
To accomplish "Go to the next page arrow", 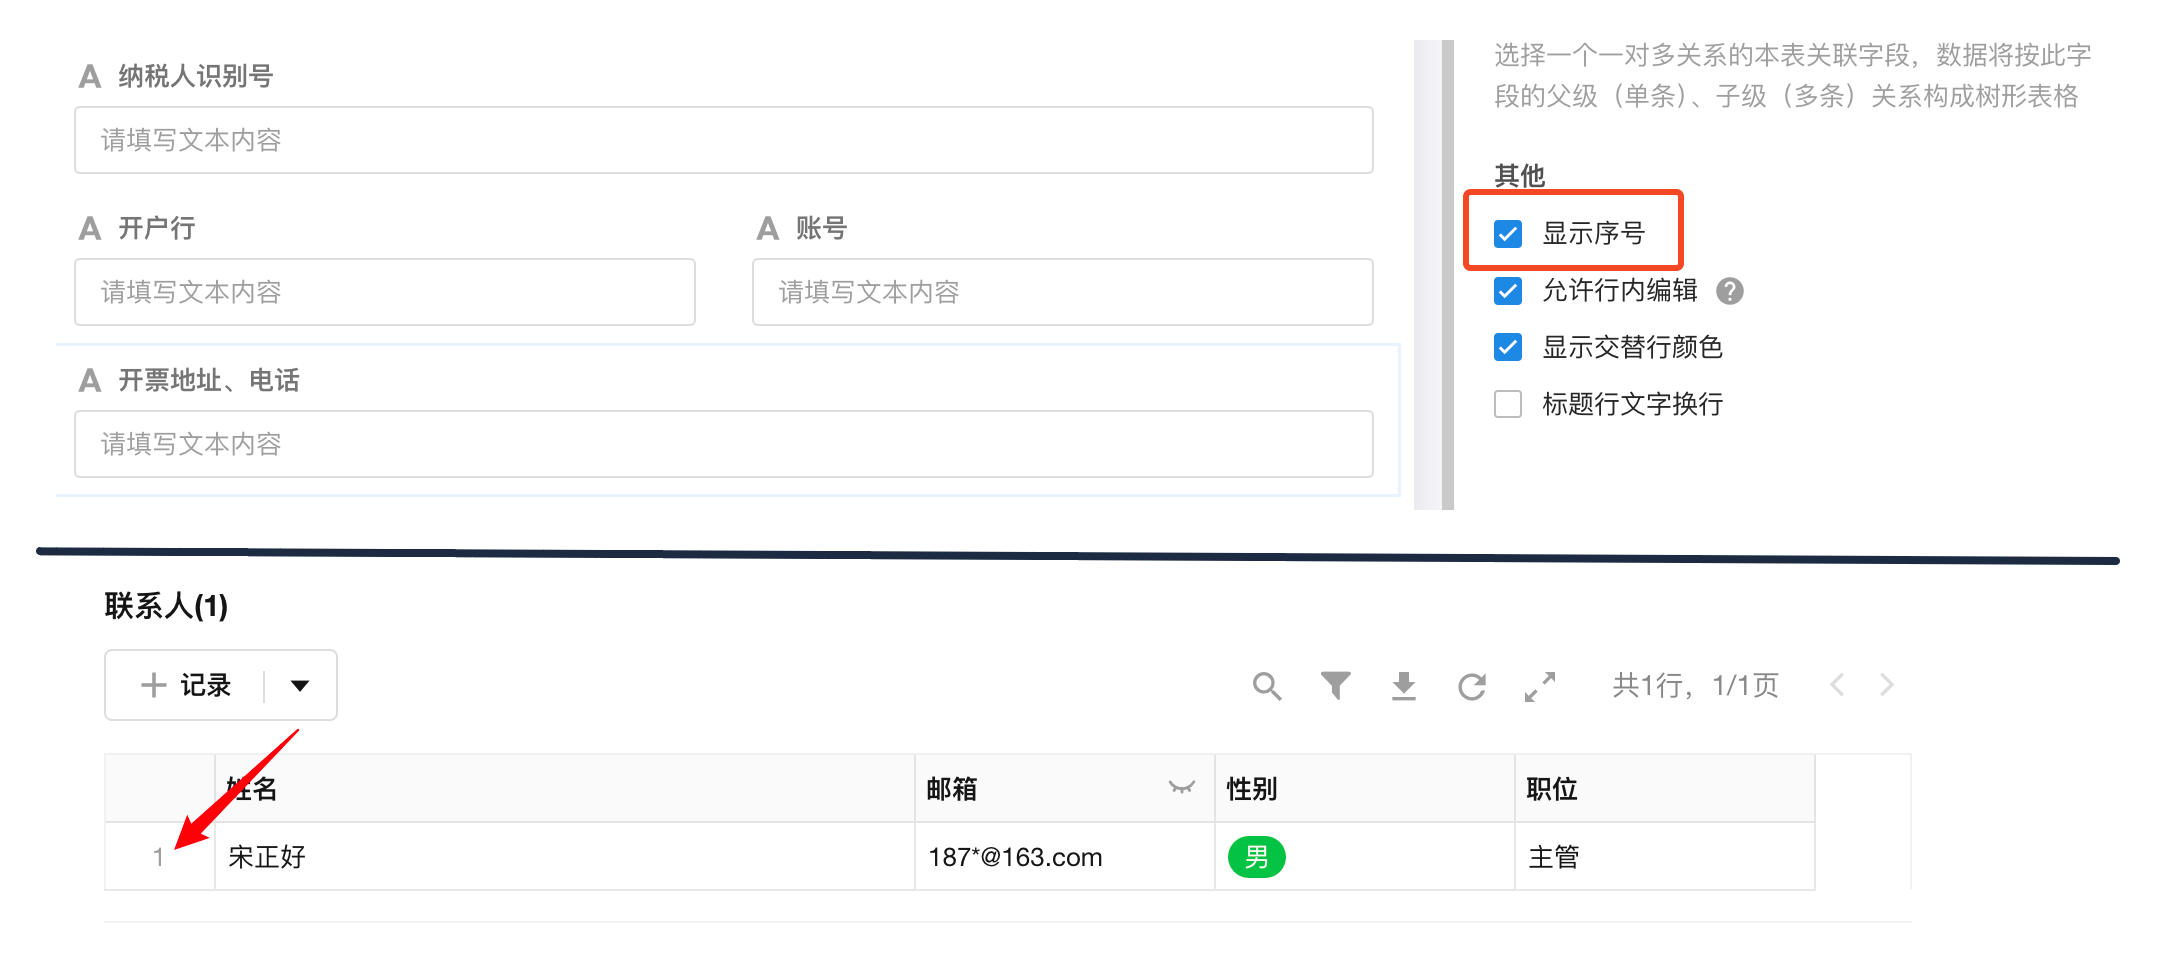I will [1887, 685].
